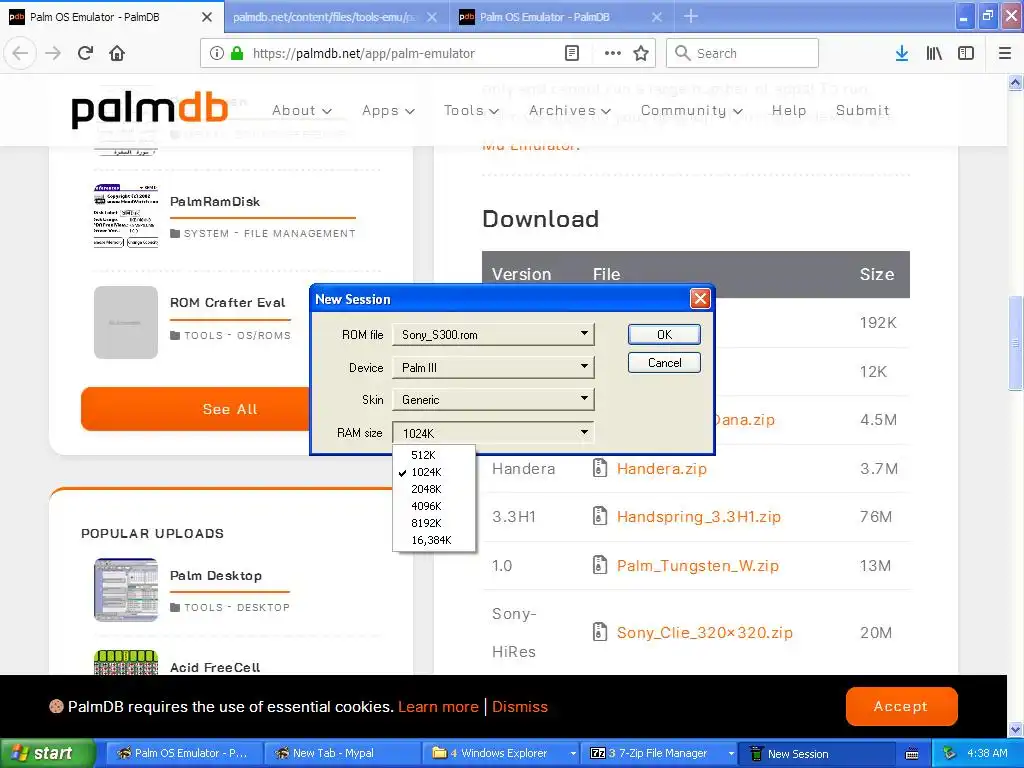Click the palmdb logo
The image size is (1024, 768).
pyautogui.click(x=150, y=109)
